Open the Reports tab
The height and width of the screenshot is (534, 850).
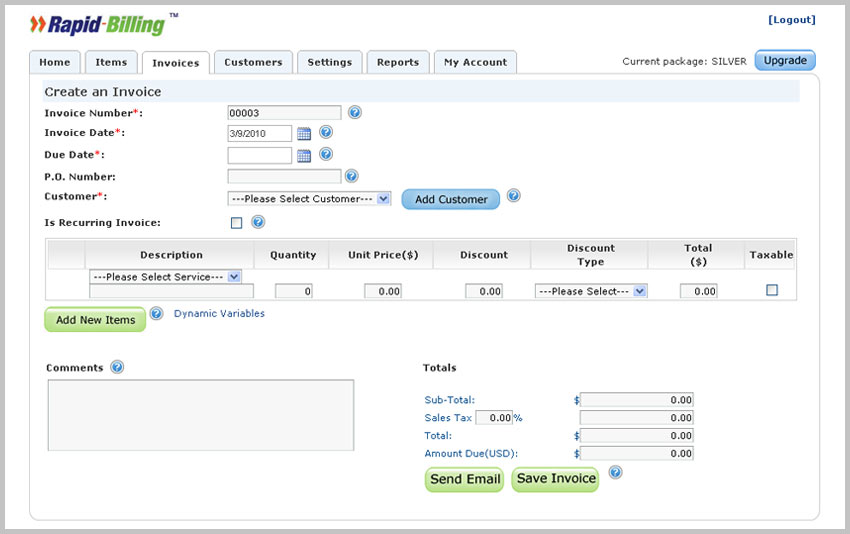(x=398, y=62)
